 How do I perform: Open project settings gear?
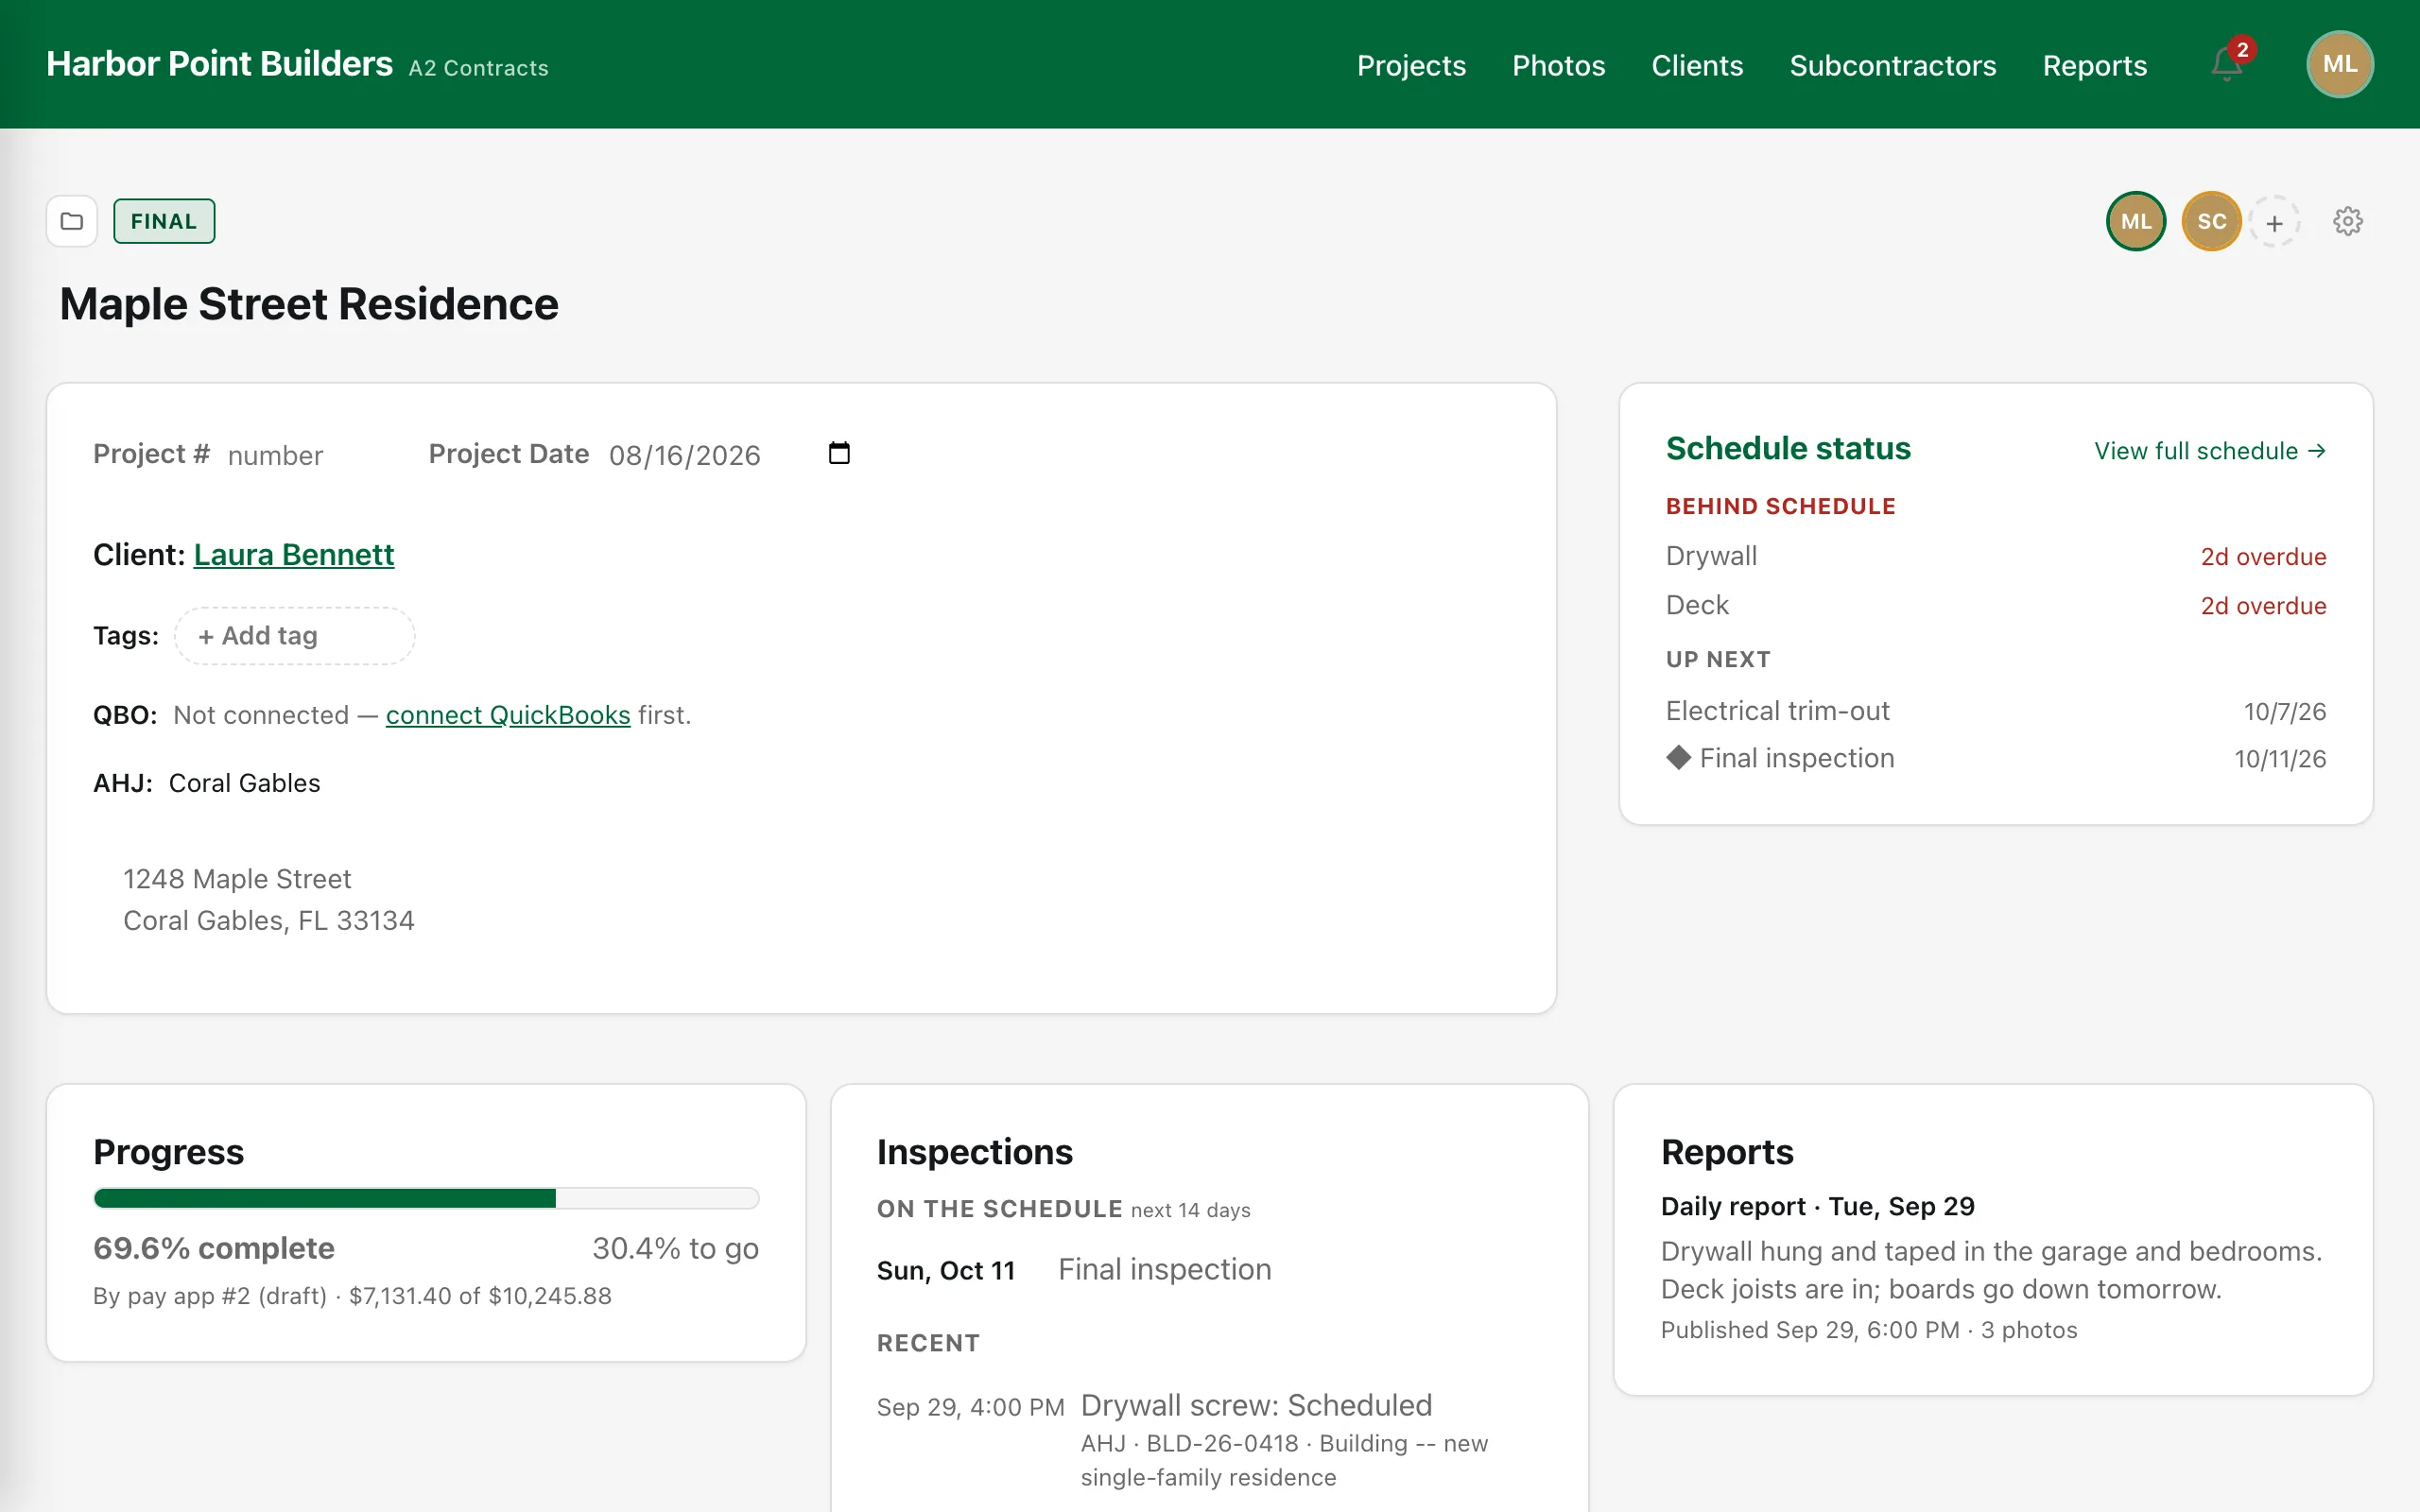pos(2347,221)
